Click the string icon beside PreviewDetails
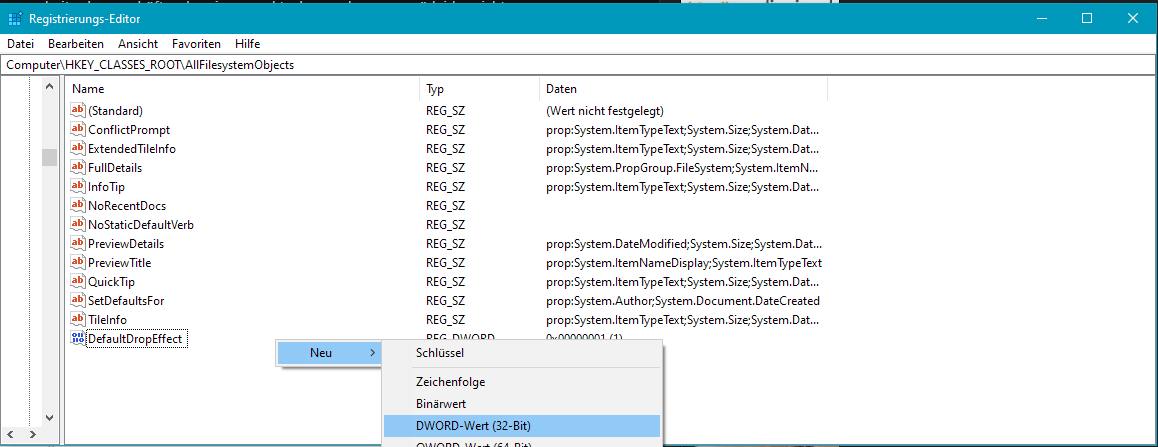Image resolution: width=1158 pixels, height=447 pixels. click(78, 244)
